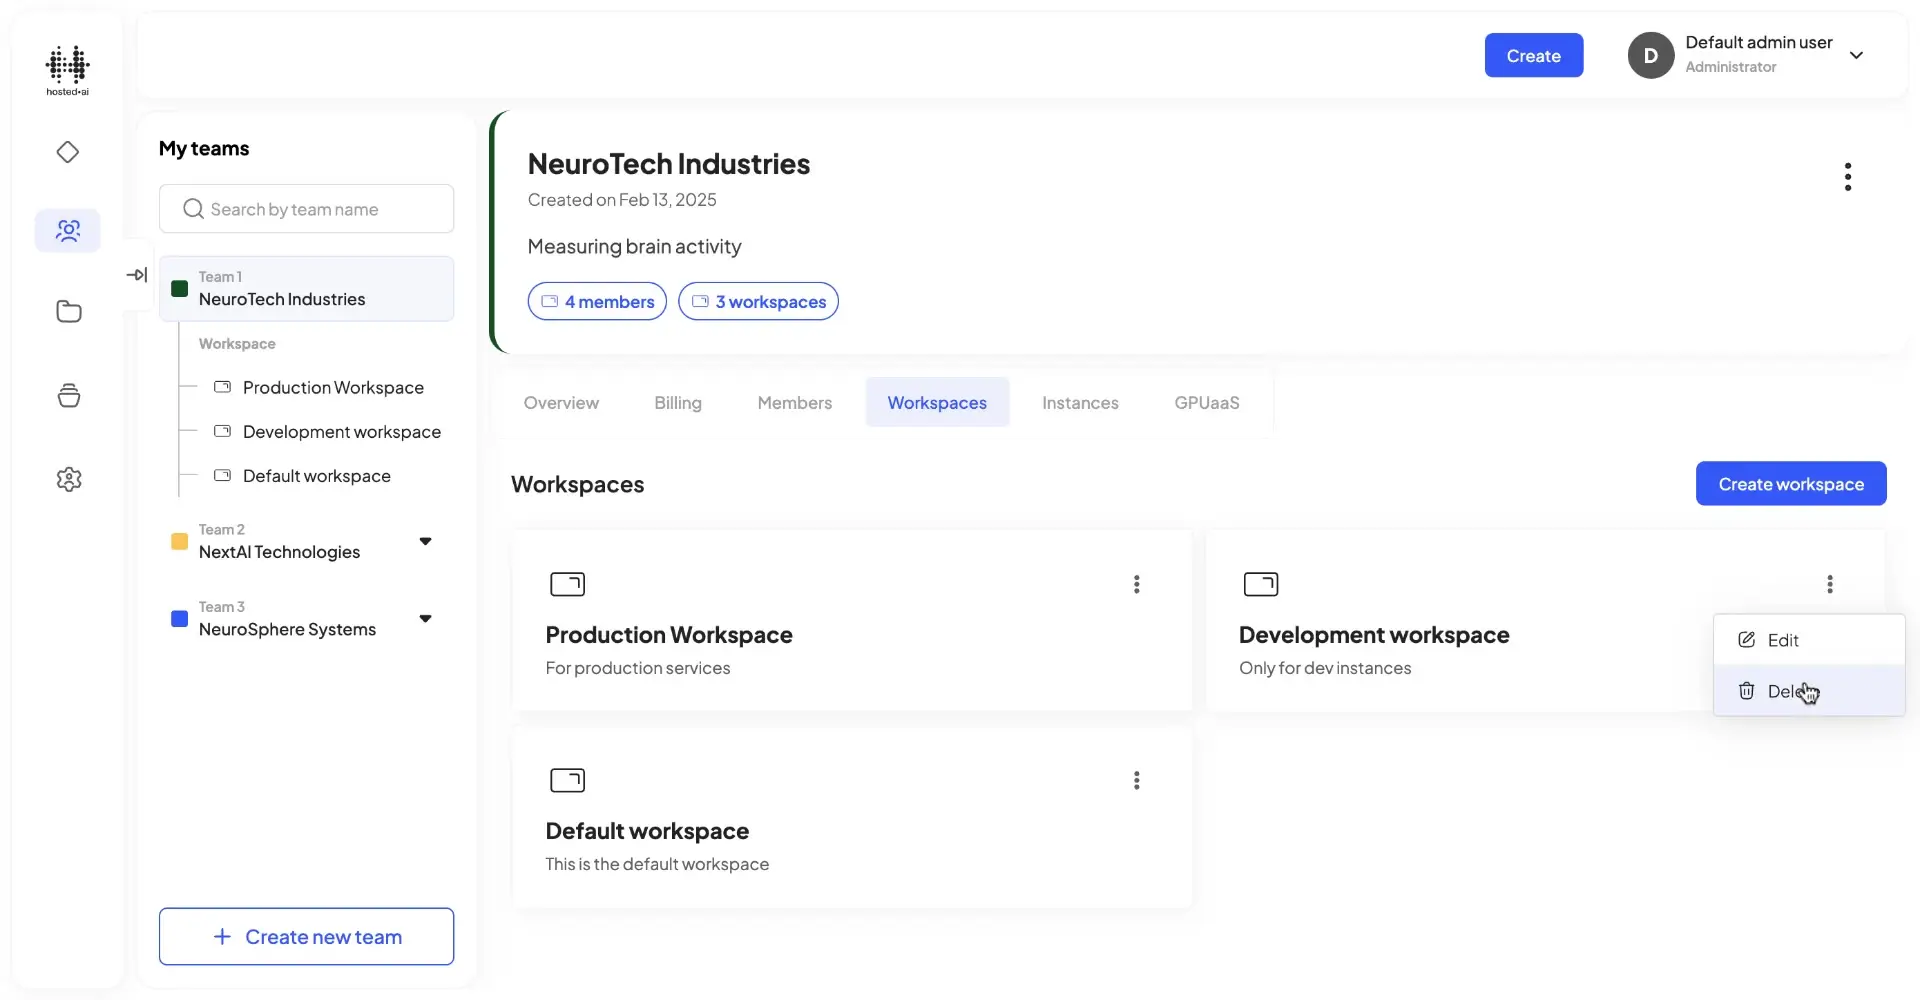1920x1000 pixels.
Task: Click the hosted-ai logo
Action: pos(67,70)
